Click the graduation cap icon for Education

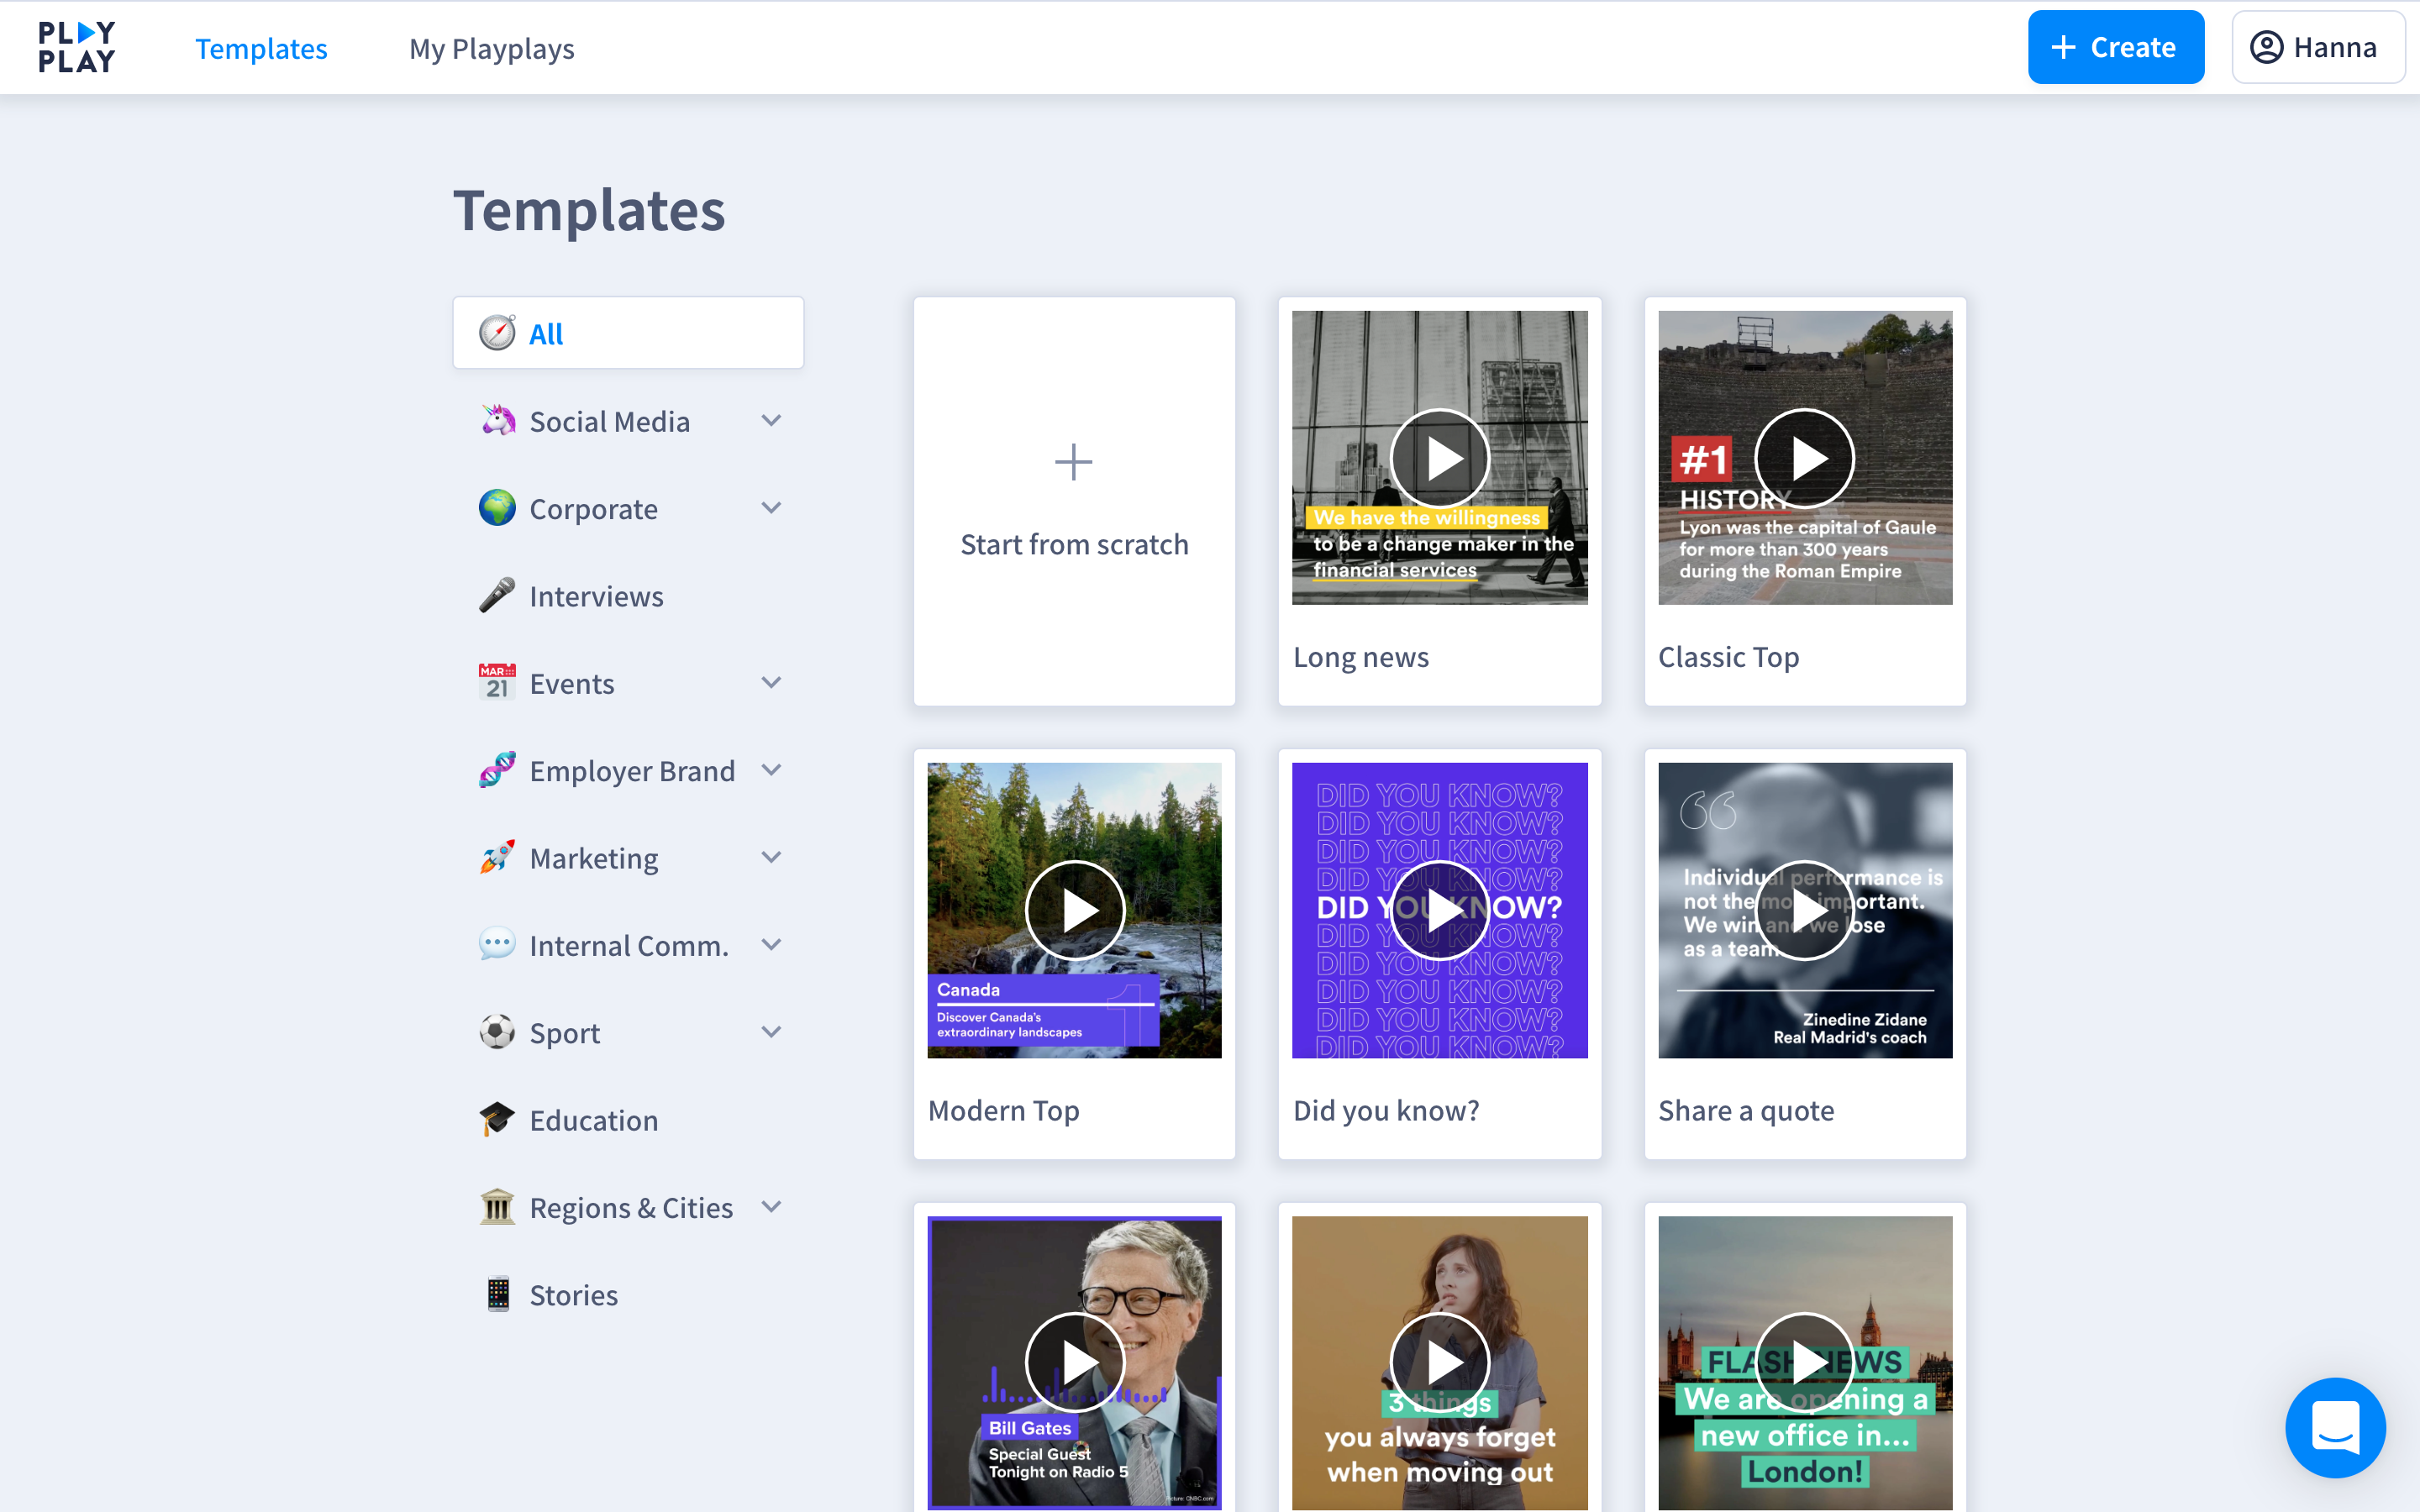[497, 1119]
